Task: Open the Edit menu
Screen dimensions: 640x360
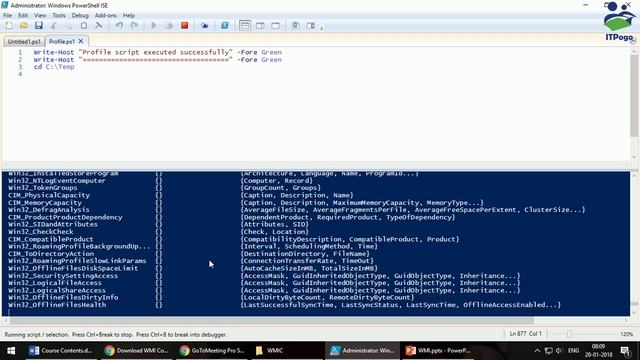Action: click(23, 16)
